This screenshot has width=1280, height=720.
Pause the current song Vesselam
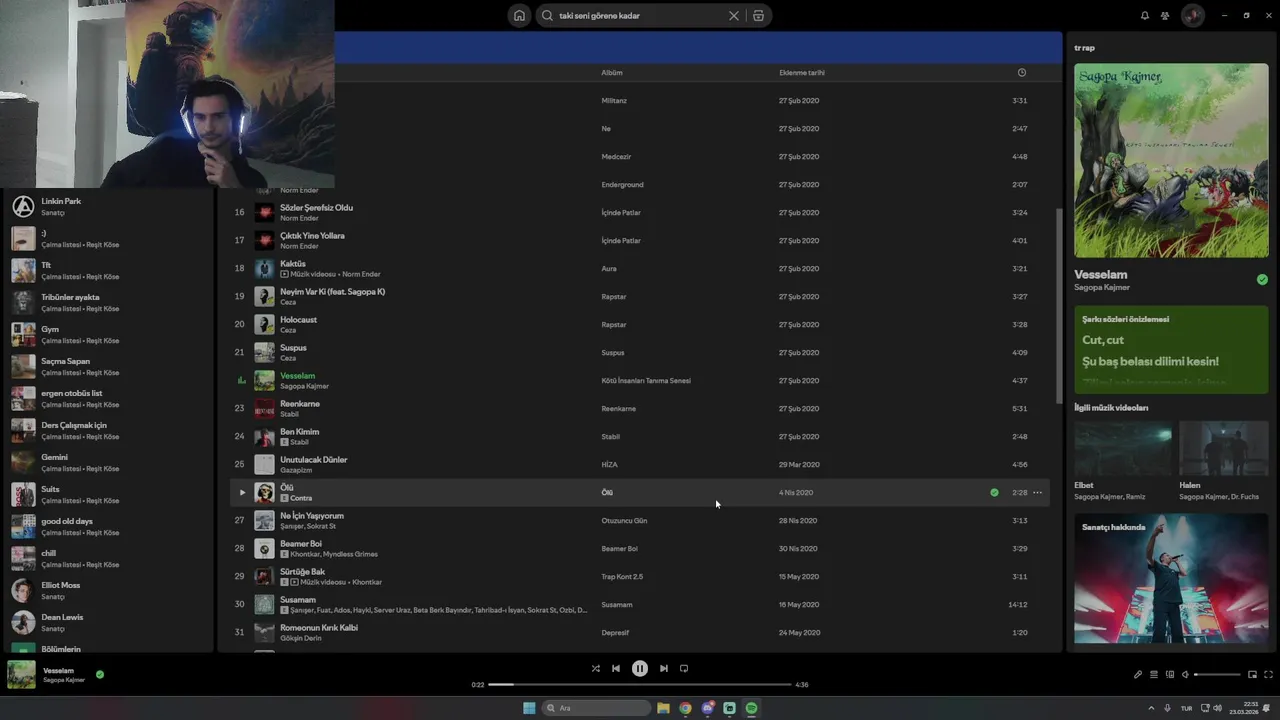640,669
